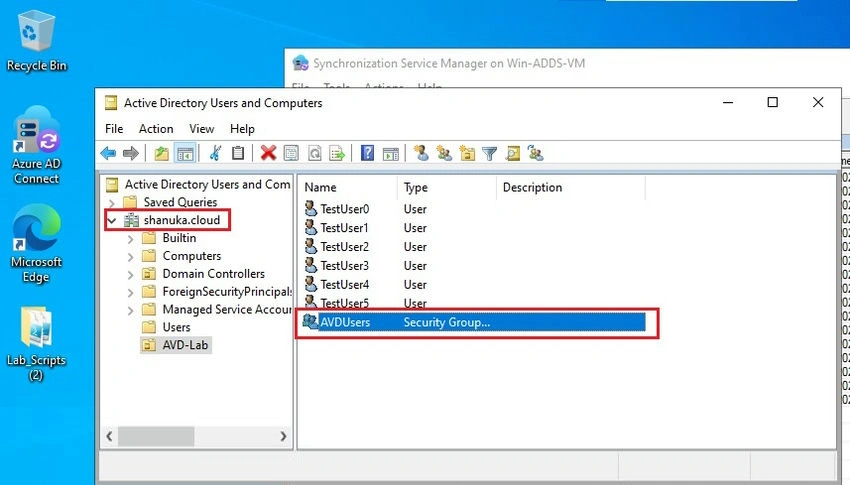Select Managed Service Accounts in tree
Image resolution: width=850 pixels, height=485 pixels.
click(227, 309)
